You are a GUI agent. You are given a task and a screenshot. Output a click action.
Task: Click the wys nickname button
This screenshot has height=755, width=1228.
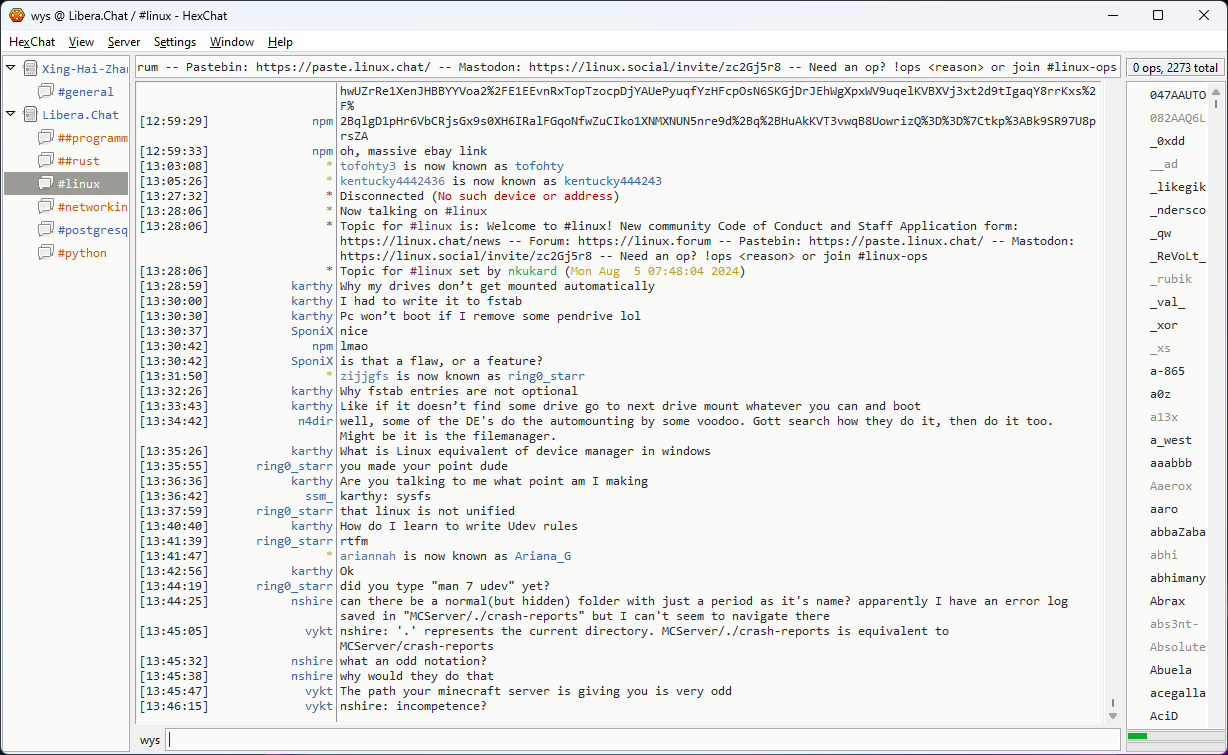click(150, 740)
